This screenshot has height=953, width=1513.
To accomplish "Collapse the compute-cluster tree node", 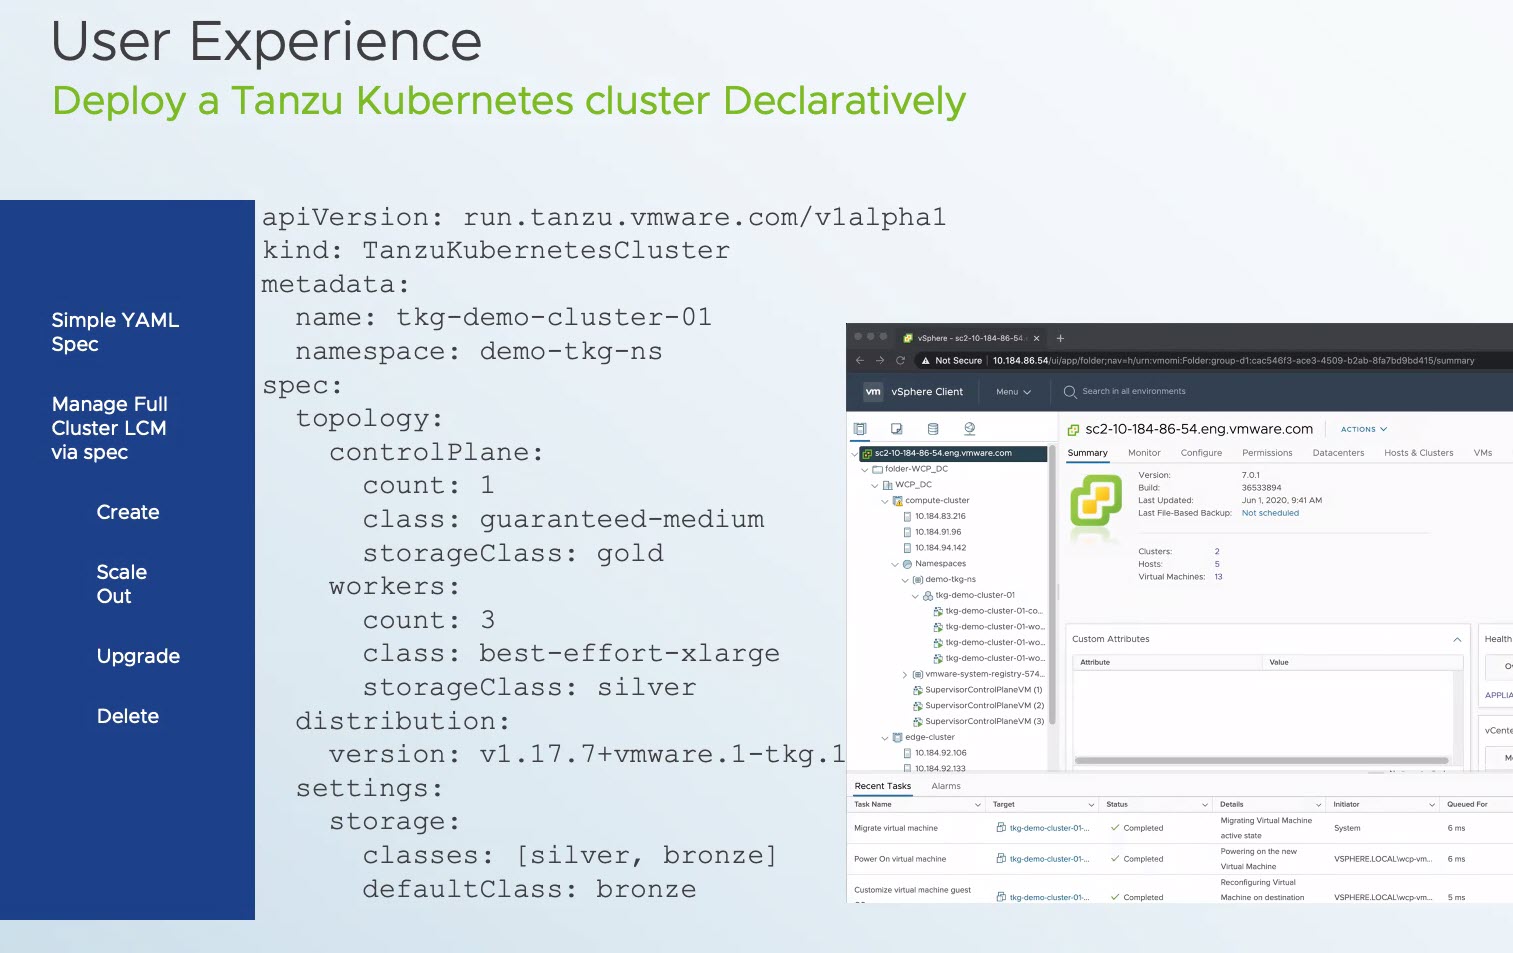I will pyautogui.click(x=885, y=501).
